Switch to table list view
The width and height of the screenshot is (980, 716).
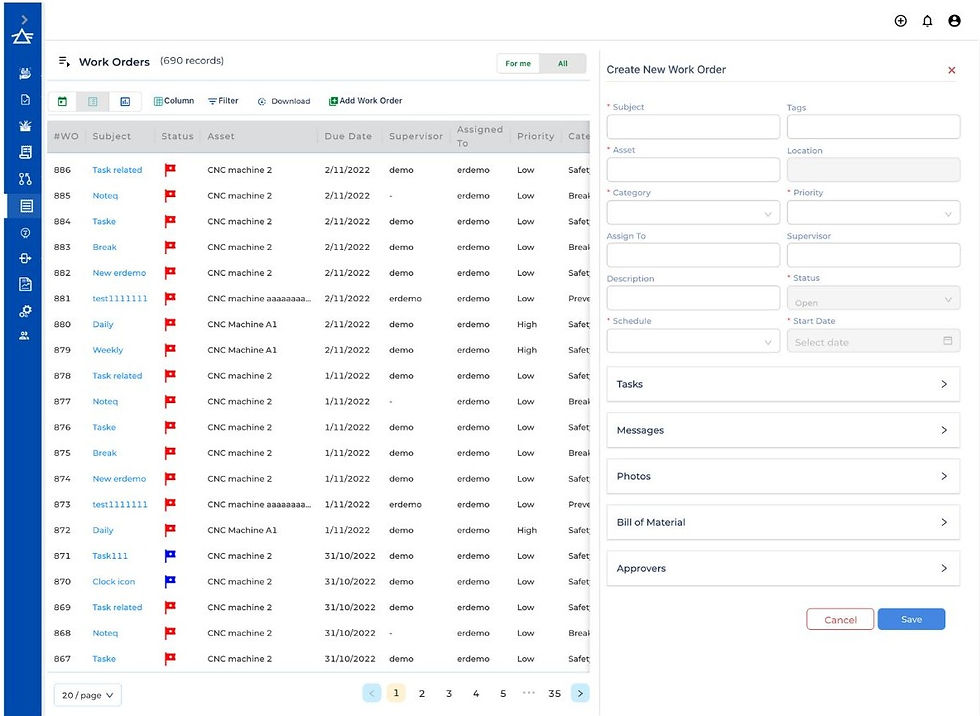92,101
